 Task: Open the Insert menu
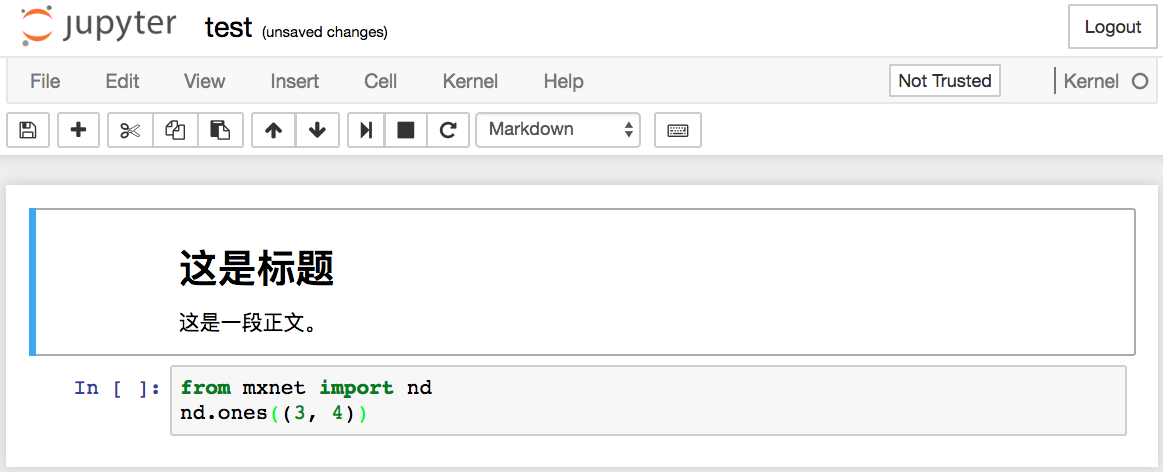pyautogui.click(x=295, y=81)
